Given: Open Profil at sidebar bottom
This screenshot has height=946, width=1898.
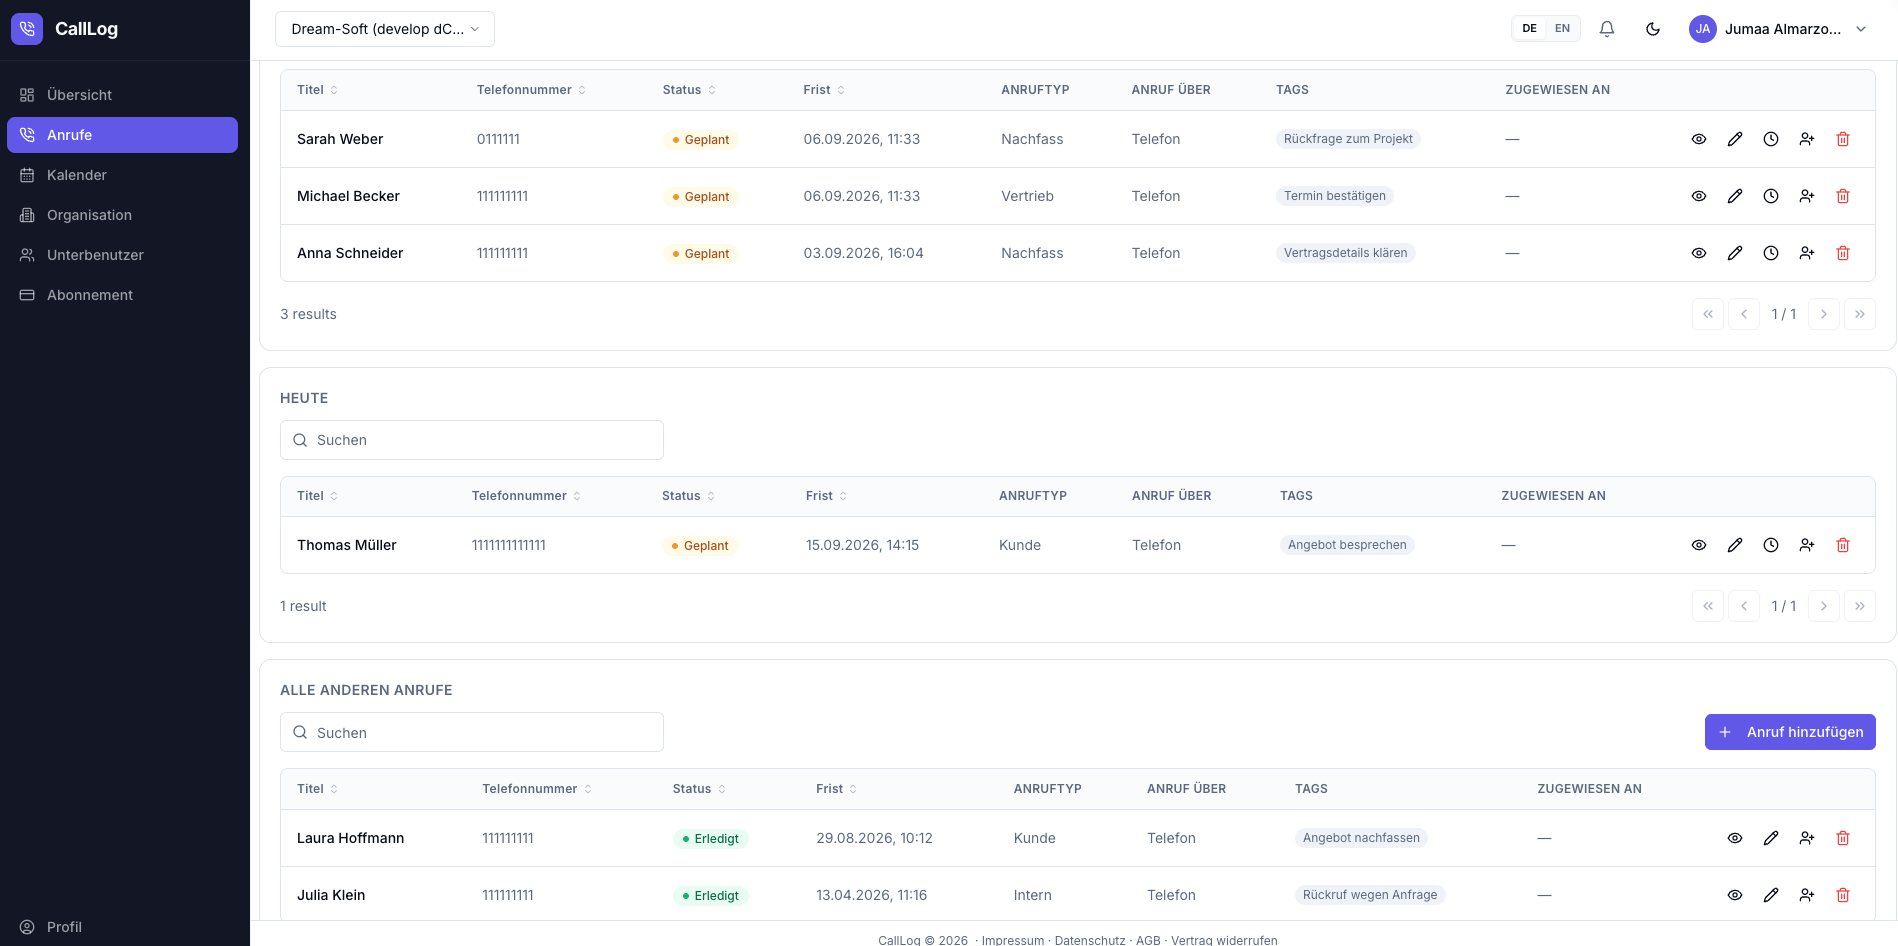Looking at the screenshot, I should click(122, 927).
